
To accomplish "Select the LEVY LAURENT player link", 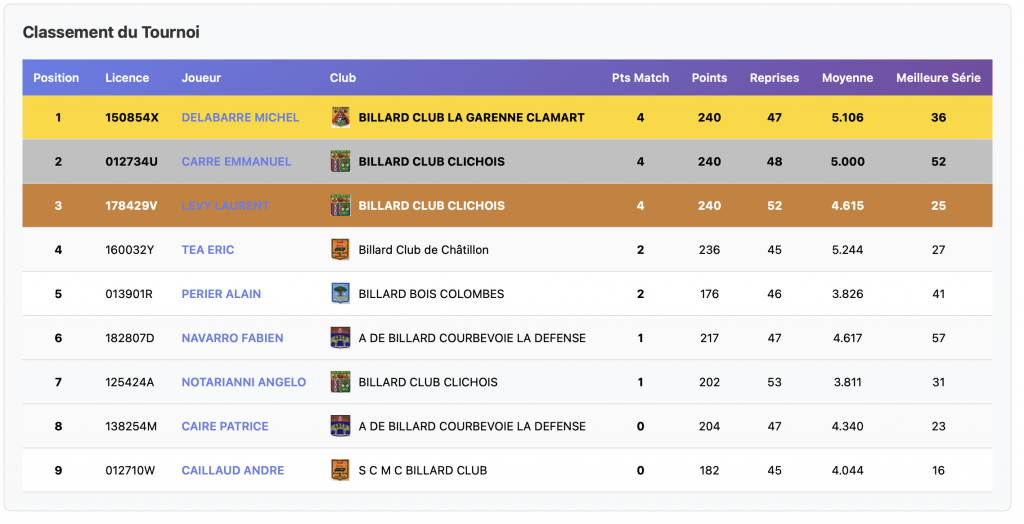I will (225, 206).
